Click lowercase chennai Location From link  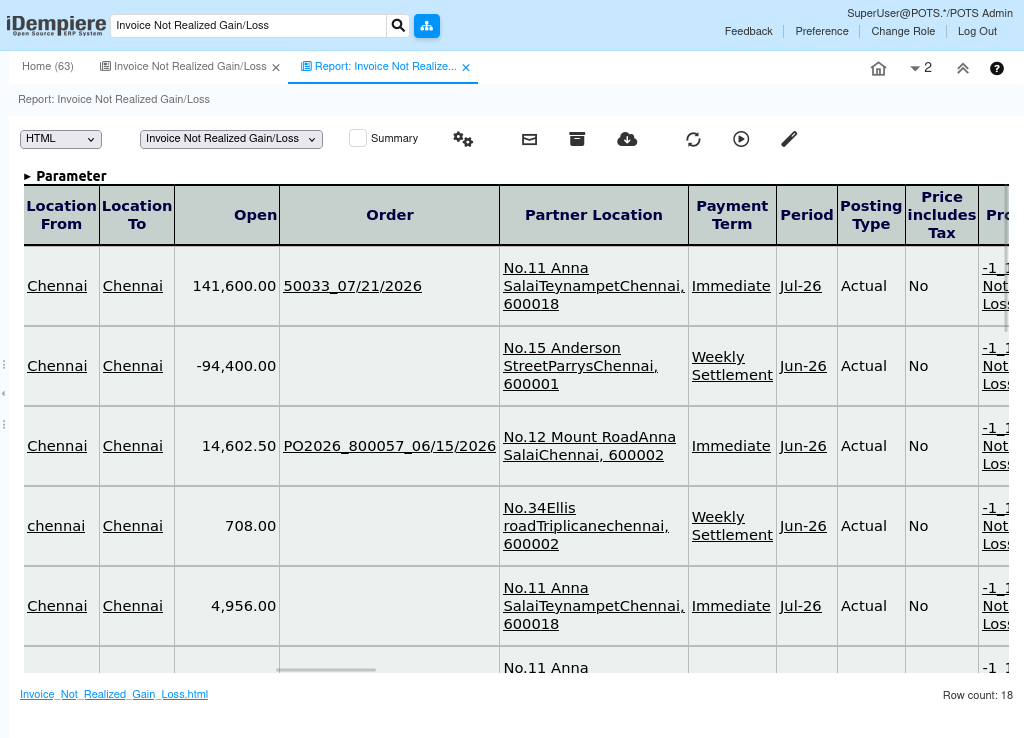point(56,526)
